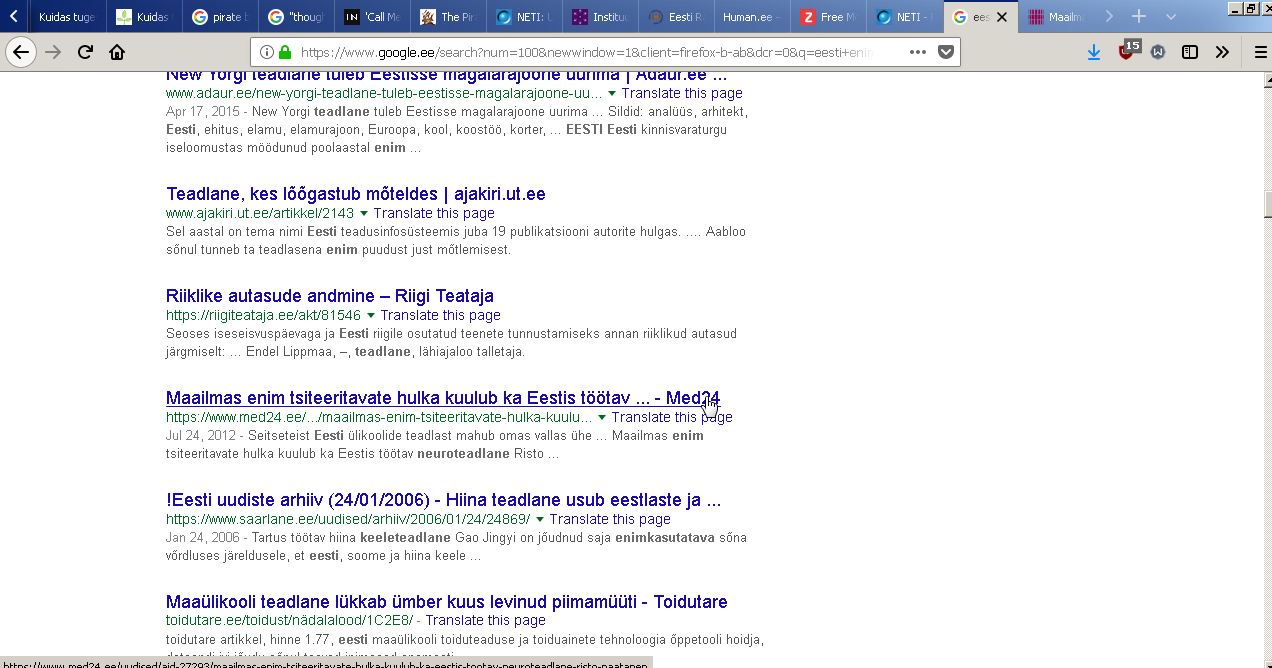Click the hexagon W extension icon
Image resolution: width=1272 pixels, height=668 pixels.
coord(1158,52)
